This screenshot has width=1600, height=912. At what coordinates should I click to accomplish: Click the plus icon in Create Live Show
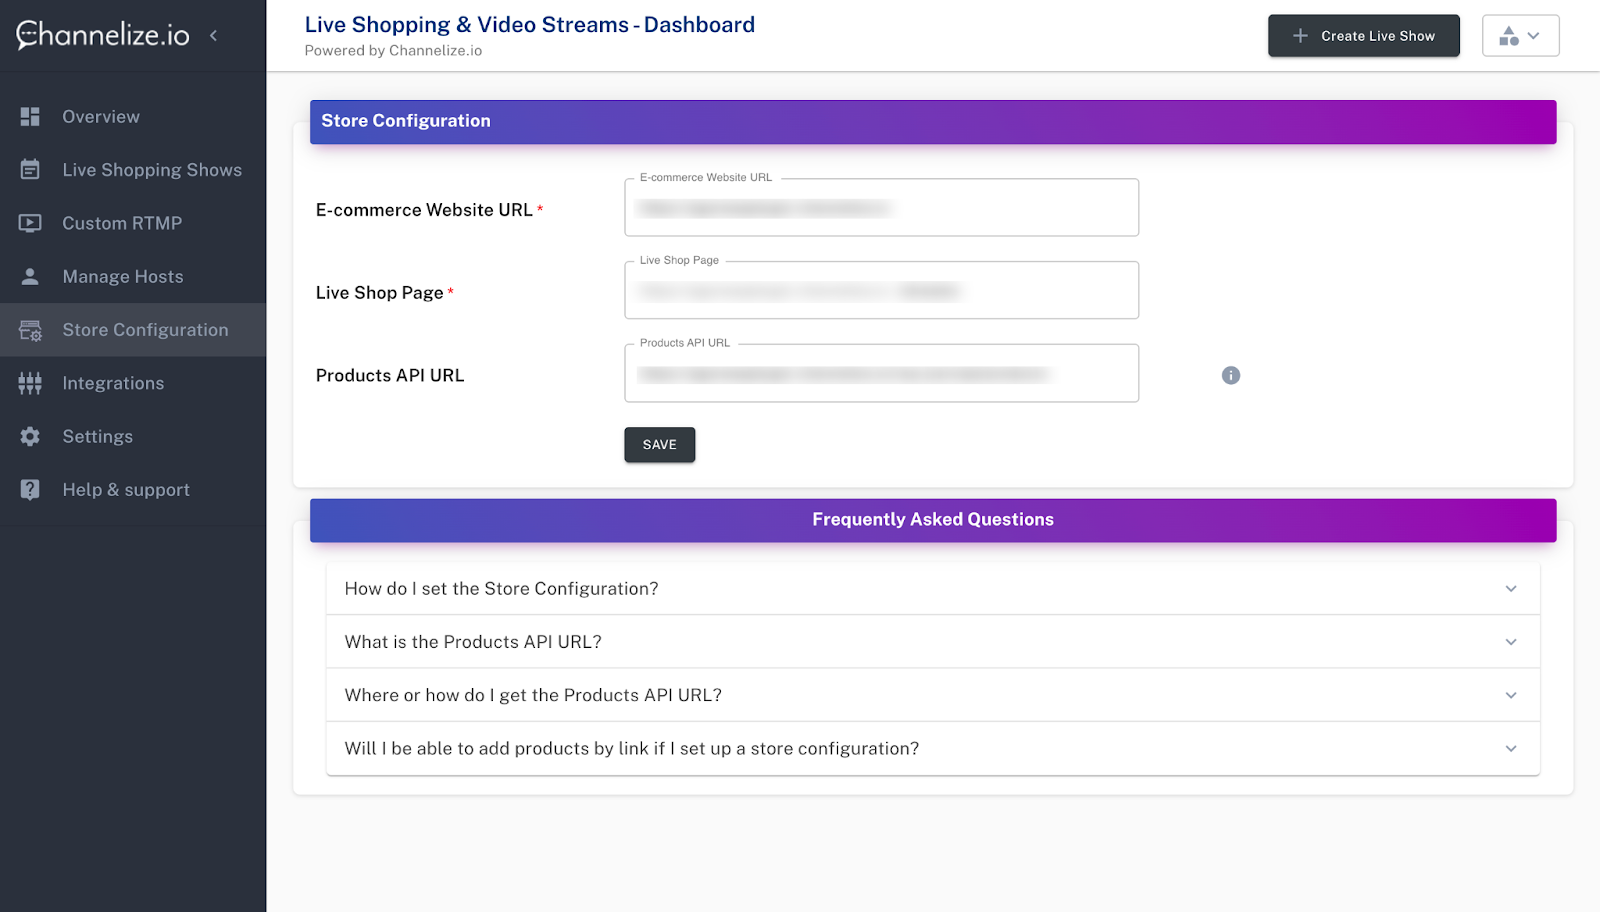pos(1300,36)
